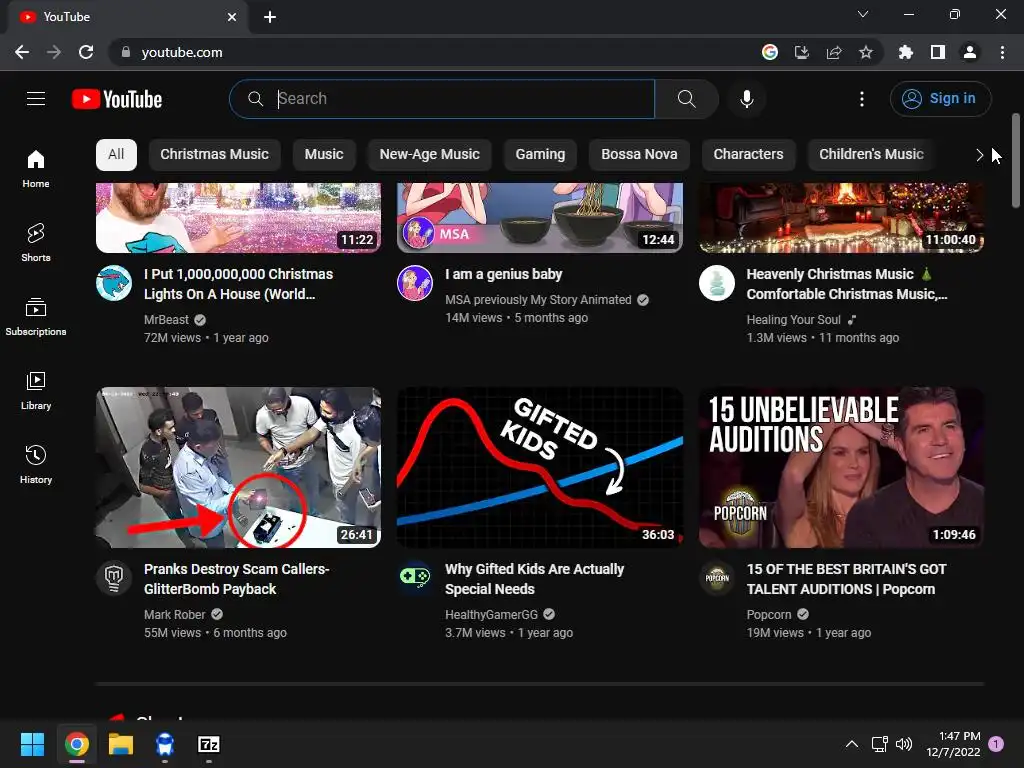
Task: Go back in browser history
Action: pyautogui.click(x=22, y=52)
